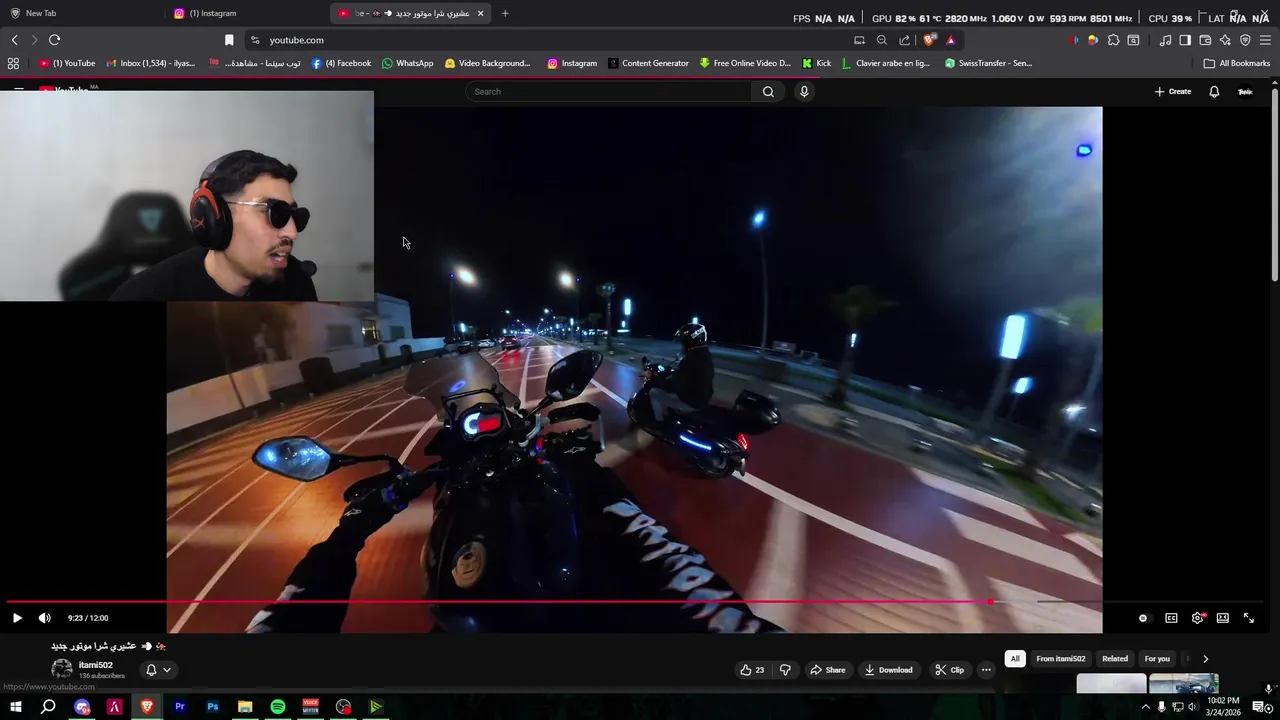
Task: Open the Create menu
Action: tap(1173, 92)
